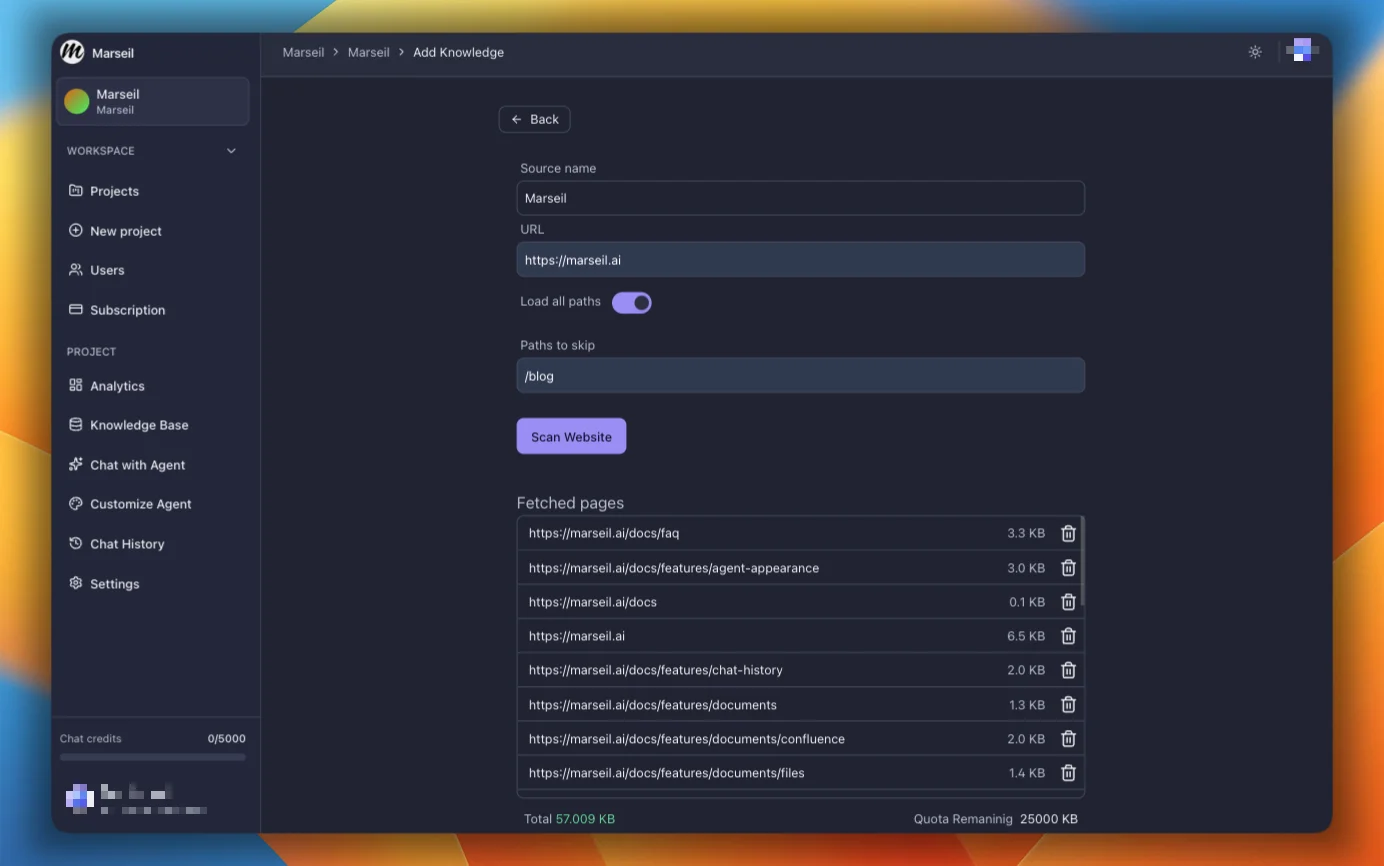Image resolution: width=1384 pixels, height=866 pixels.
Task: Click the documents/files URL text
Action: (667, 773)
